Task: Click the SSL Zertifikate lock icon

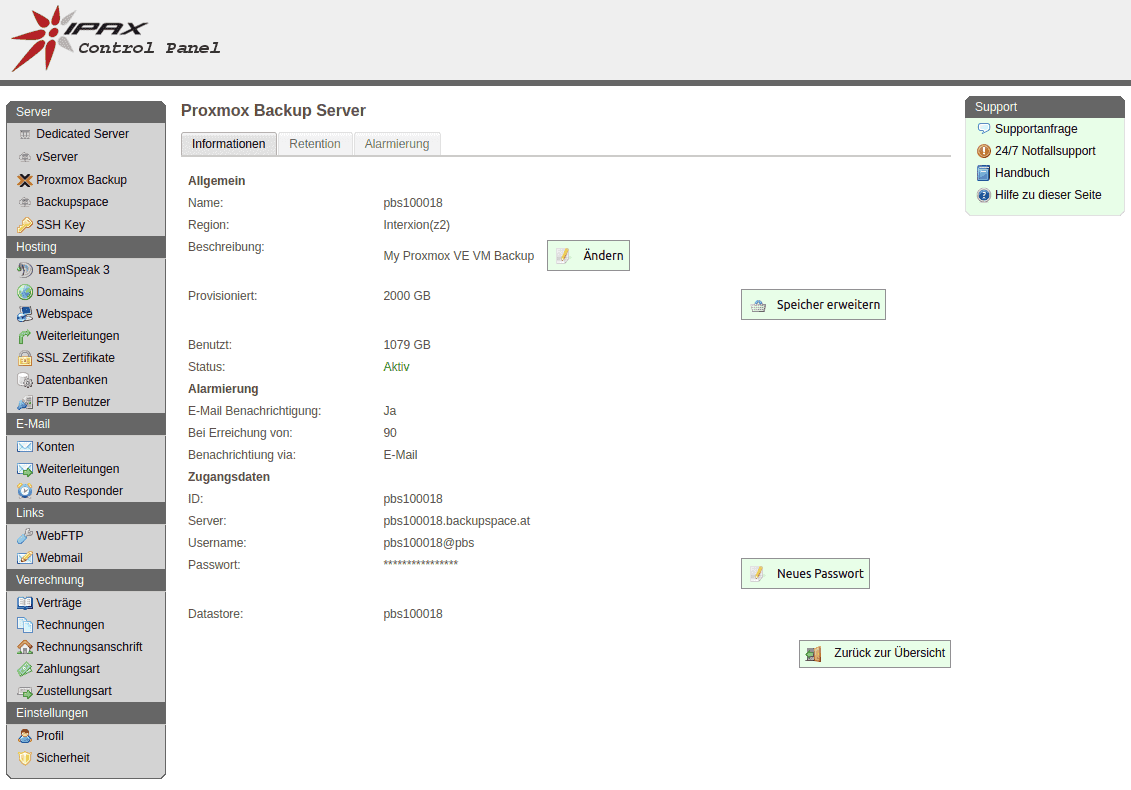Action: click(25, 358)
